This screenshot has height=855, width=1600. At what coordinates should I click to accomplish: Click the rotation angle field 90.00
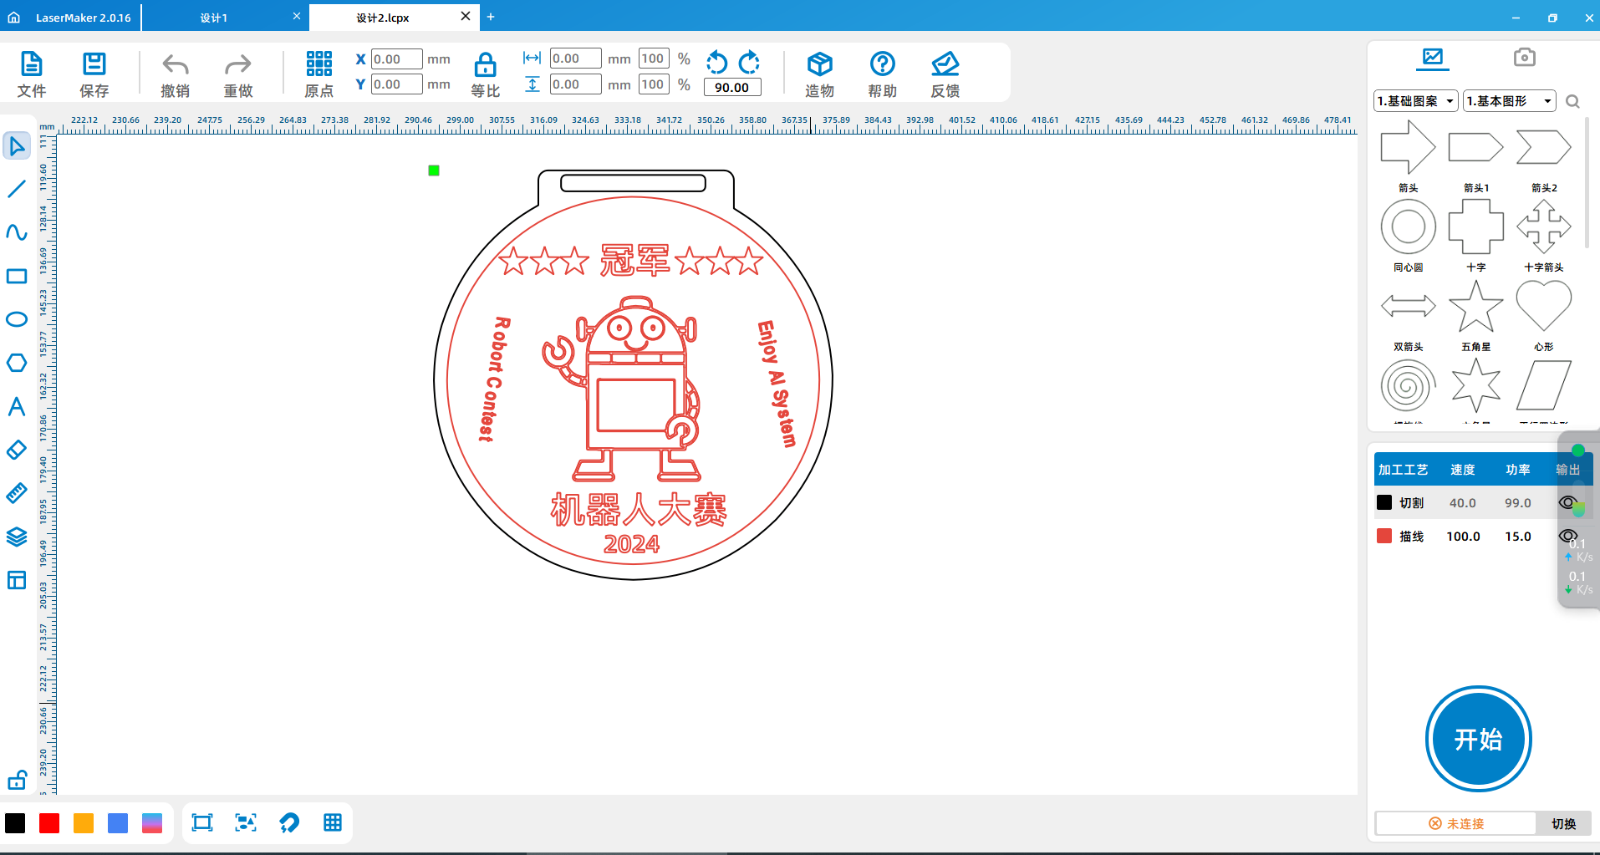pyautogui.click(x=732, y=88)
